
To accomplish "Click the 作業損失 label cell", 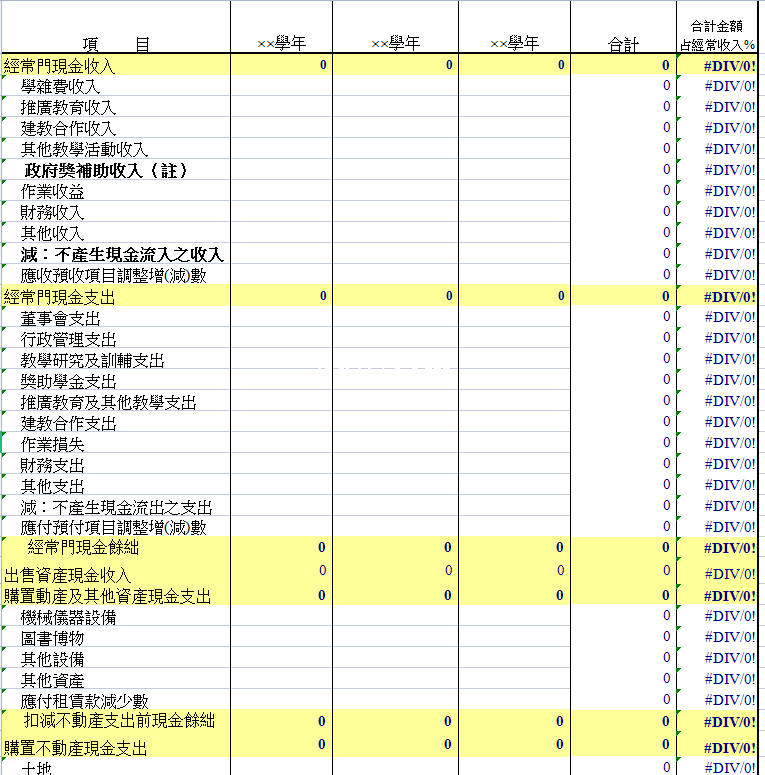I will [52, 445].
